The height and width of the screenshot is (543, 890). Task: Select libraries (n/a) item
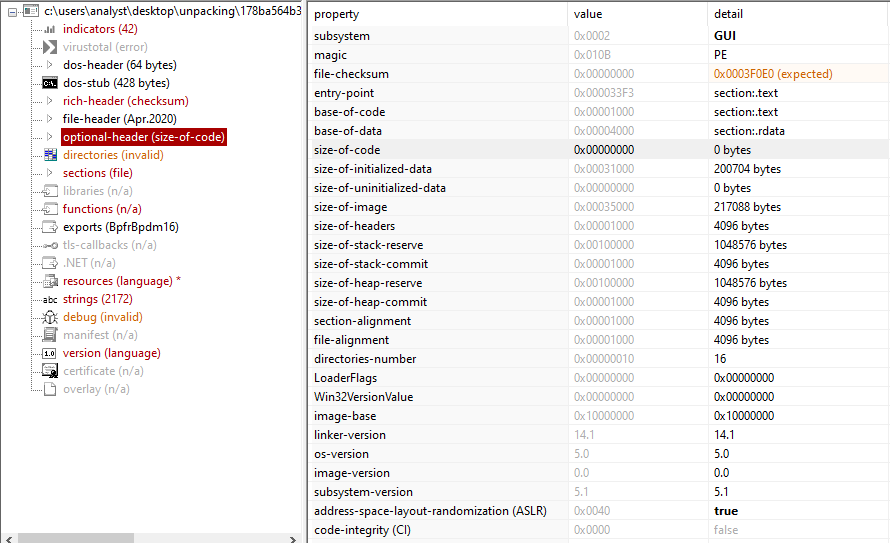[98, 191]
